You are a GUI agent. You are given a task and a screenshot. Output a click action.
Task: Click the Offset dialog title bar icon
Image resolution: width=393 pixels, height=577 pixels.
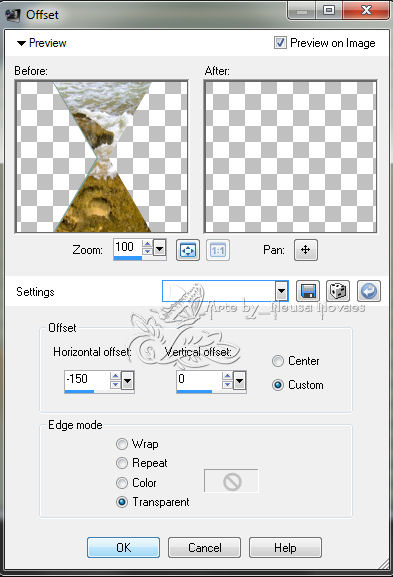coord(12,15)
